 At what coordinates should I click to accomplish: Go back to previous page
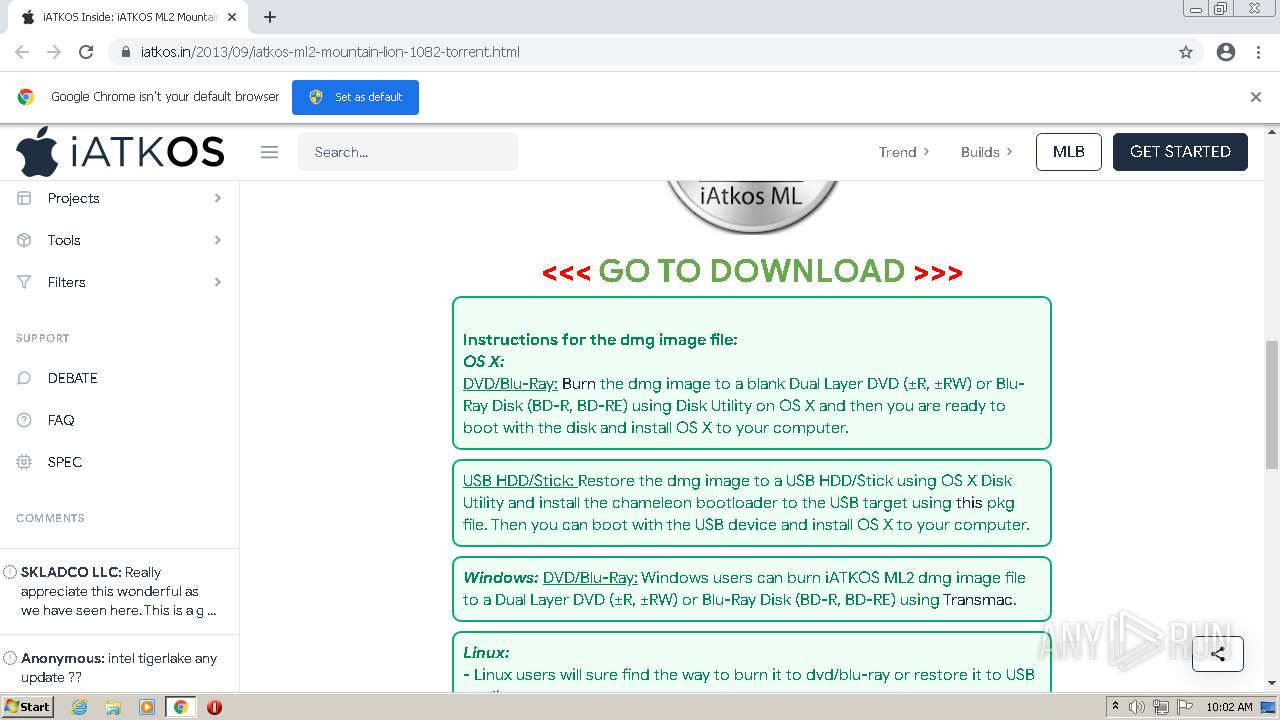pyautogui.click(x=22, y=52)
